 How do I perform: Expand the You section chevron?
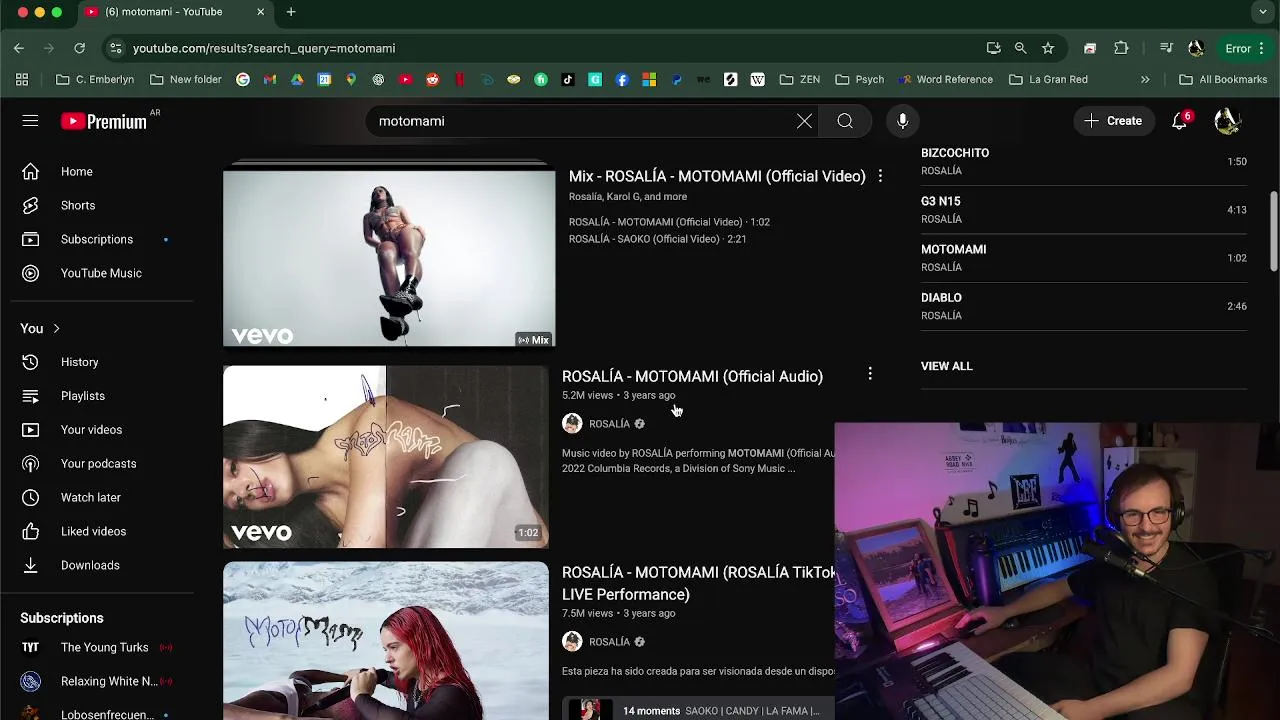tap(56, 328)
